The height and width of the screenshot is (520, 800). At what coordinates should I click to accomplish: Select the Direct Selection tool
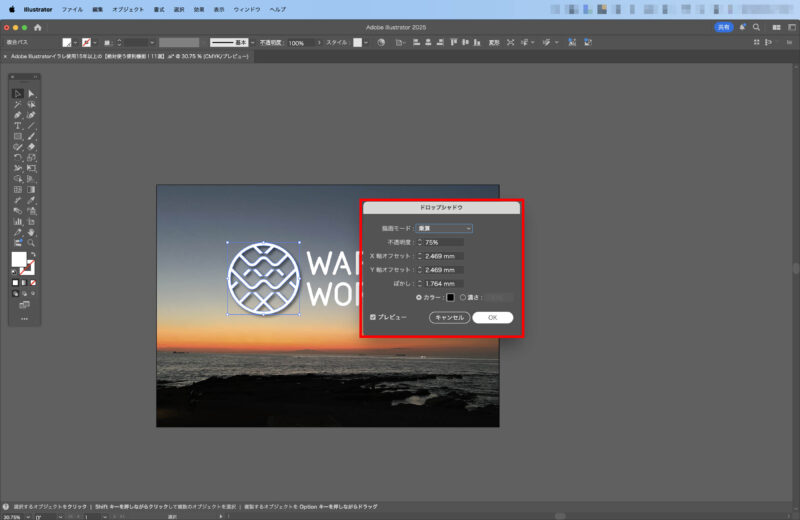[x=31, y=93]
